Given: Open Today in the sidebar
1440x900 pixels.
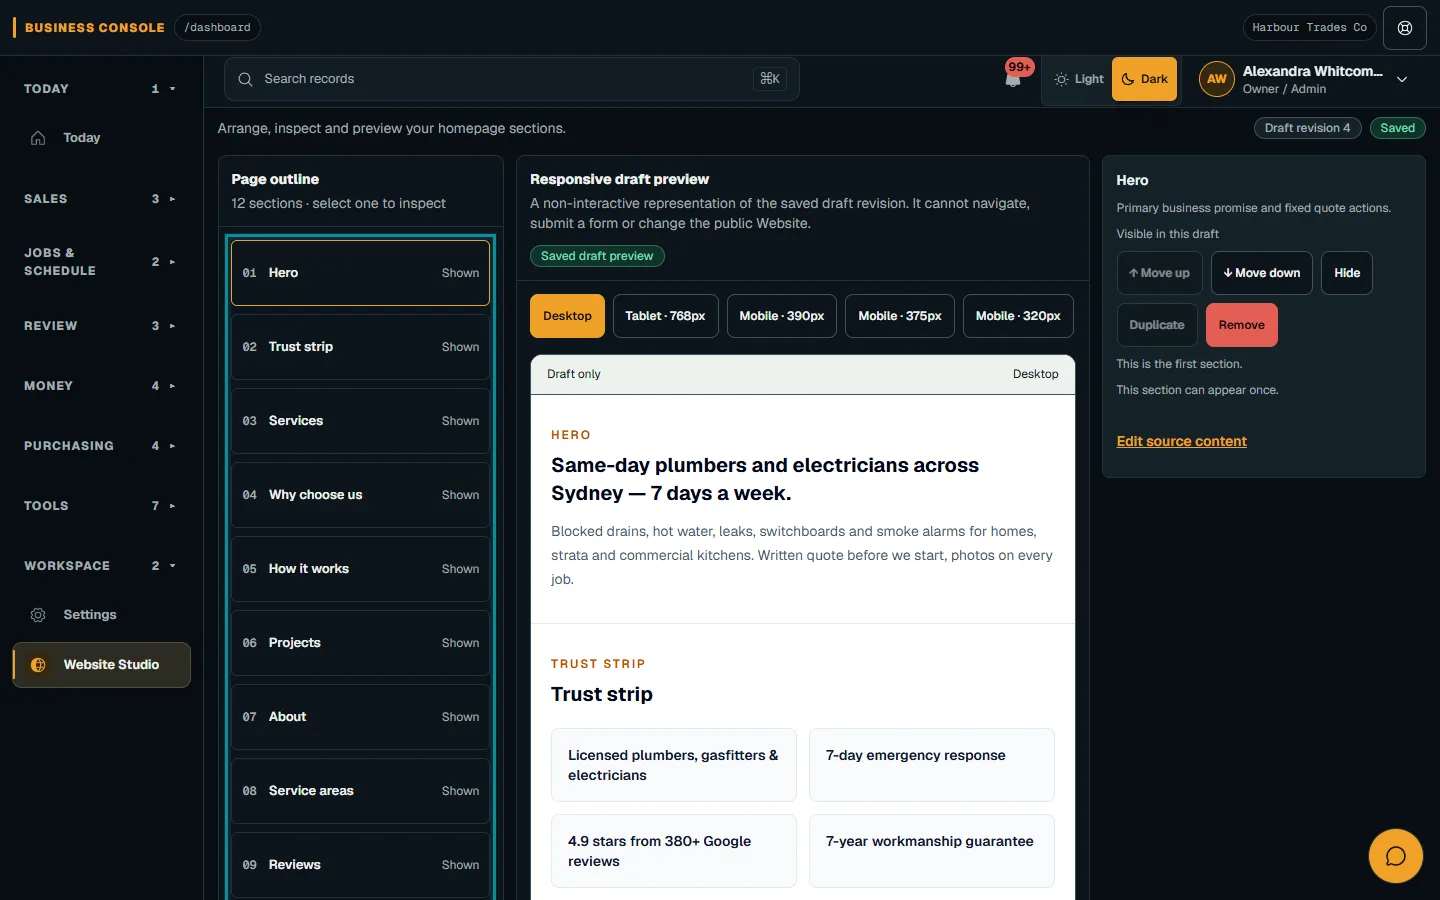Looking at the screenshot, I should tap(101, 138).
